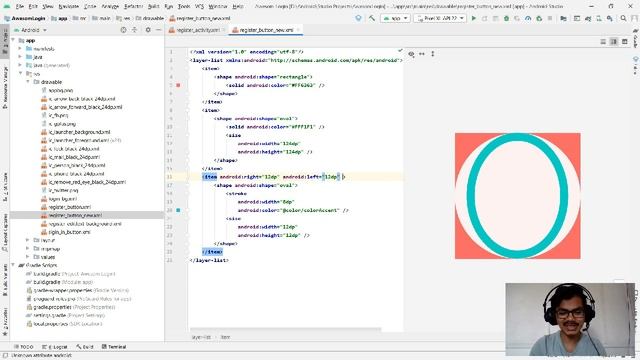Open the Build tool window button
The width and height of the screenshot is (640, 360).
84,347
